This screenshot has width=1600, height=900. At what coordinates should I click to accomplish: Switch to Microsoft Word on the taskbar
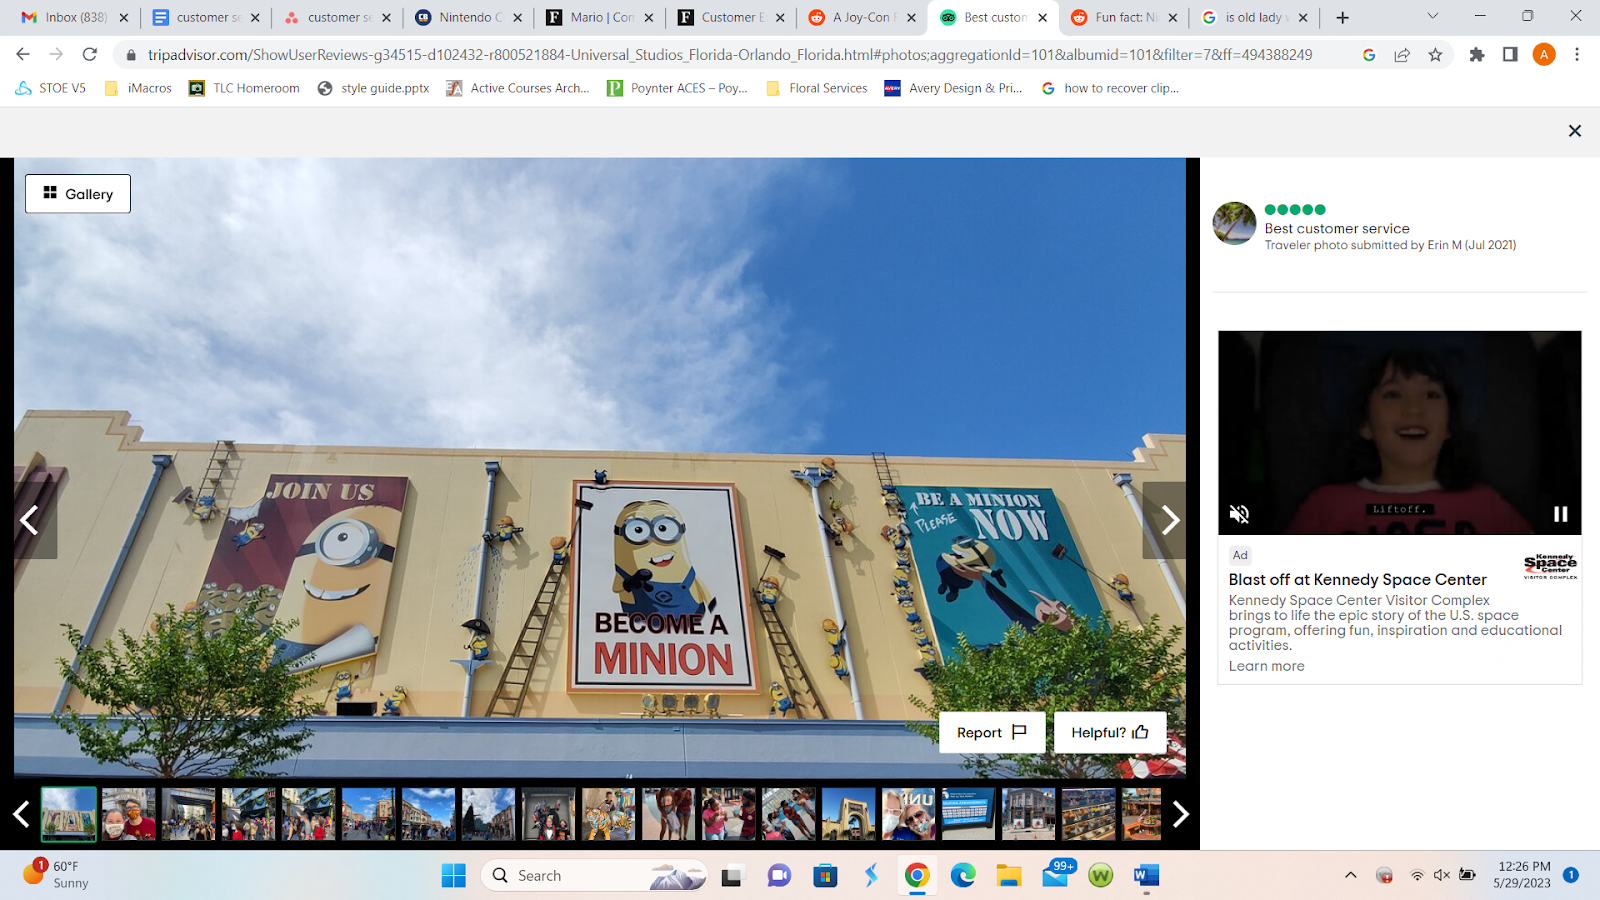1146,876
